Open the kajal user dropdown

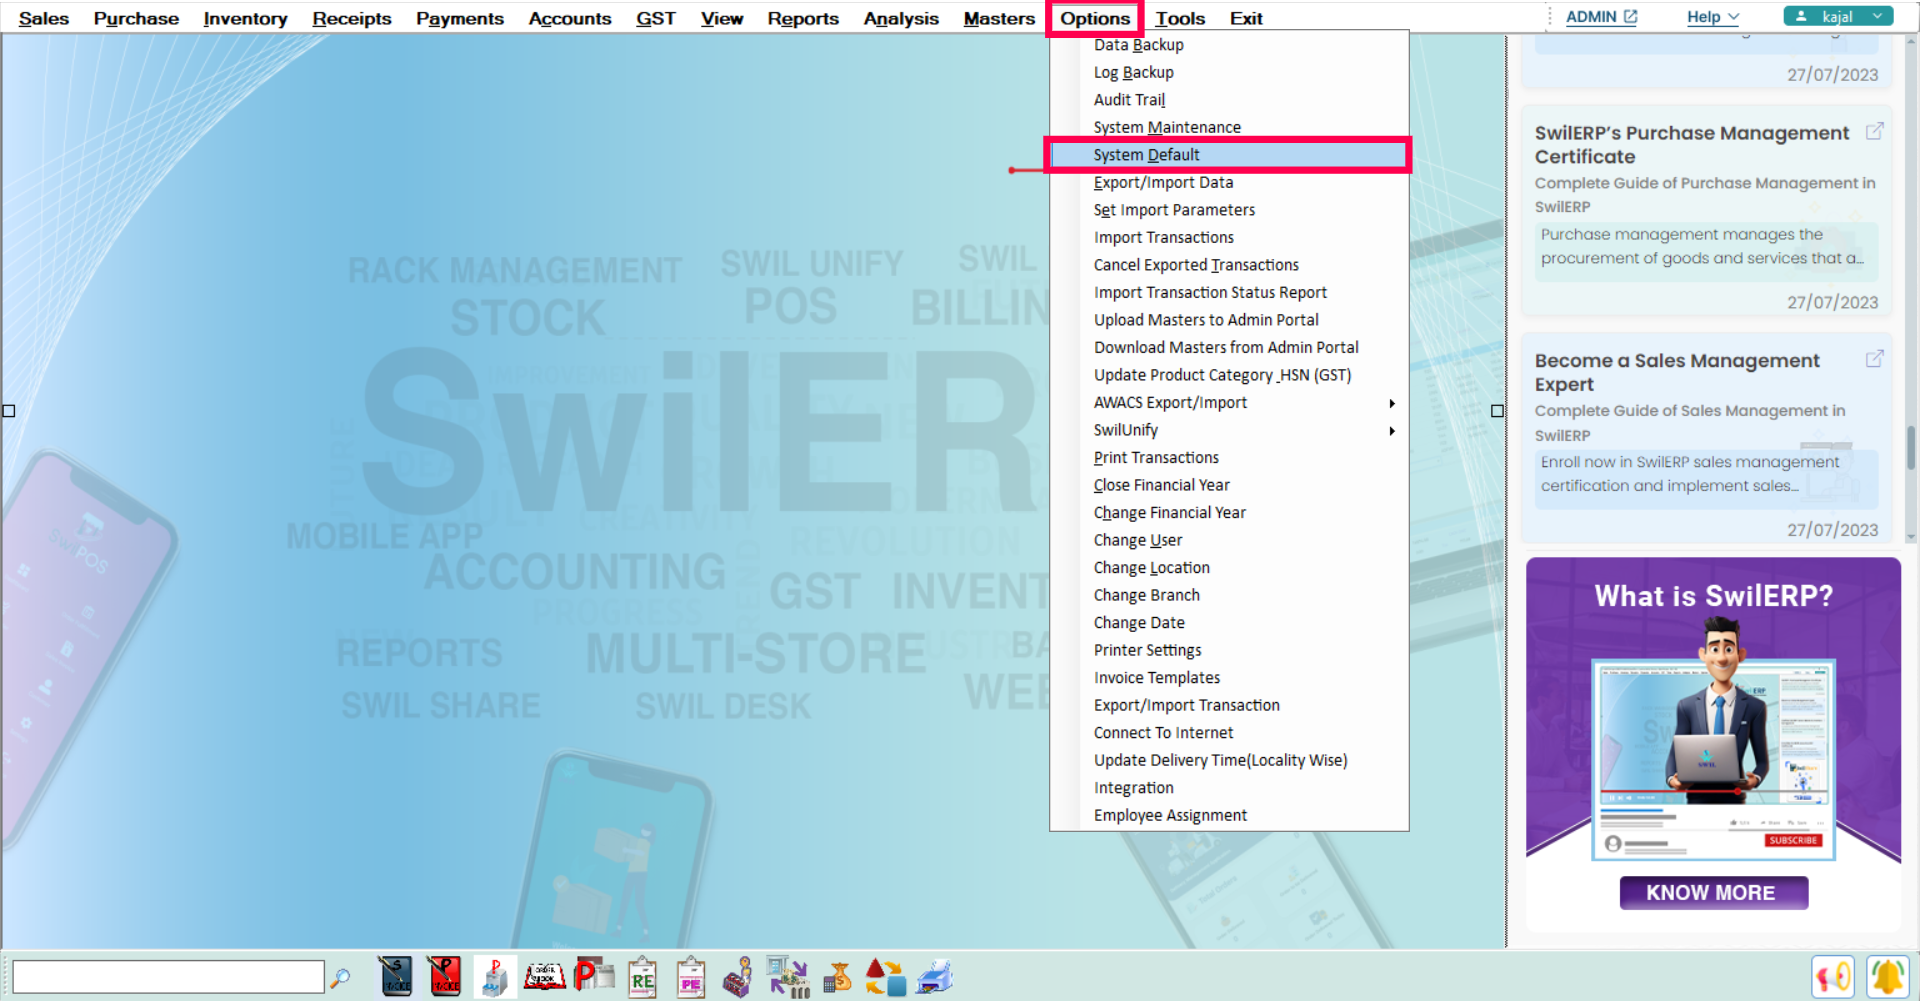[x=1838, y=16]
